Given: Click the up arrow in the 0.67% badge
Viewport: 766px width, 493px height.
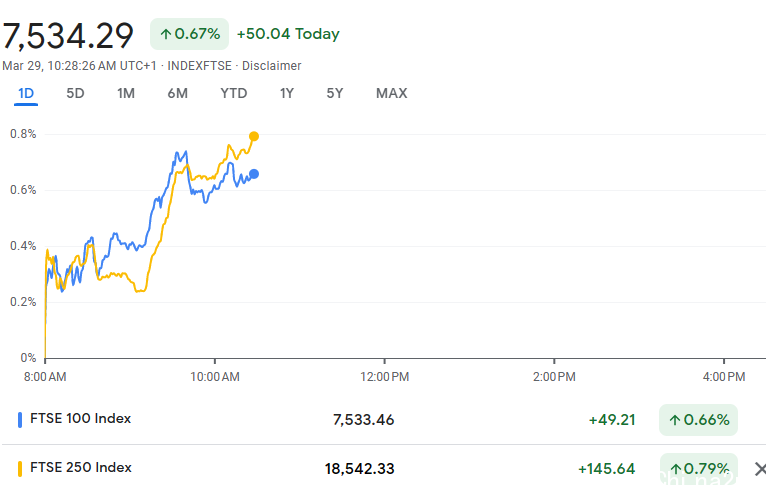Looking at the screenshot, I should [165, 34].
